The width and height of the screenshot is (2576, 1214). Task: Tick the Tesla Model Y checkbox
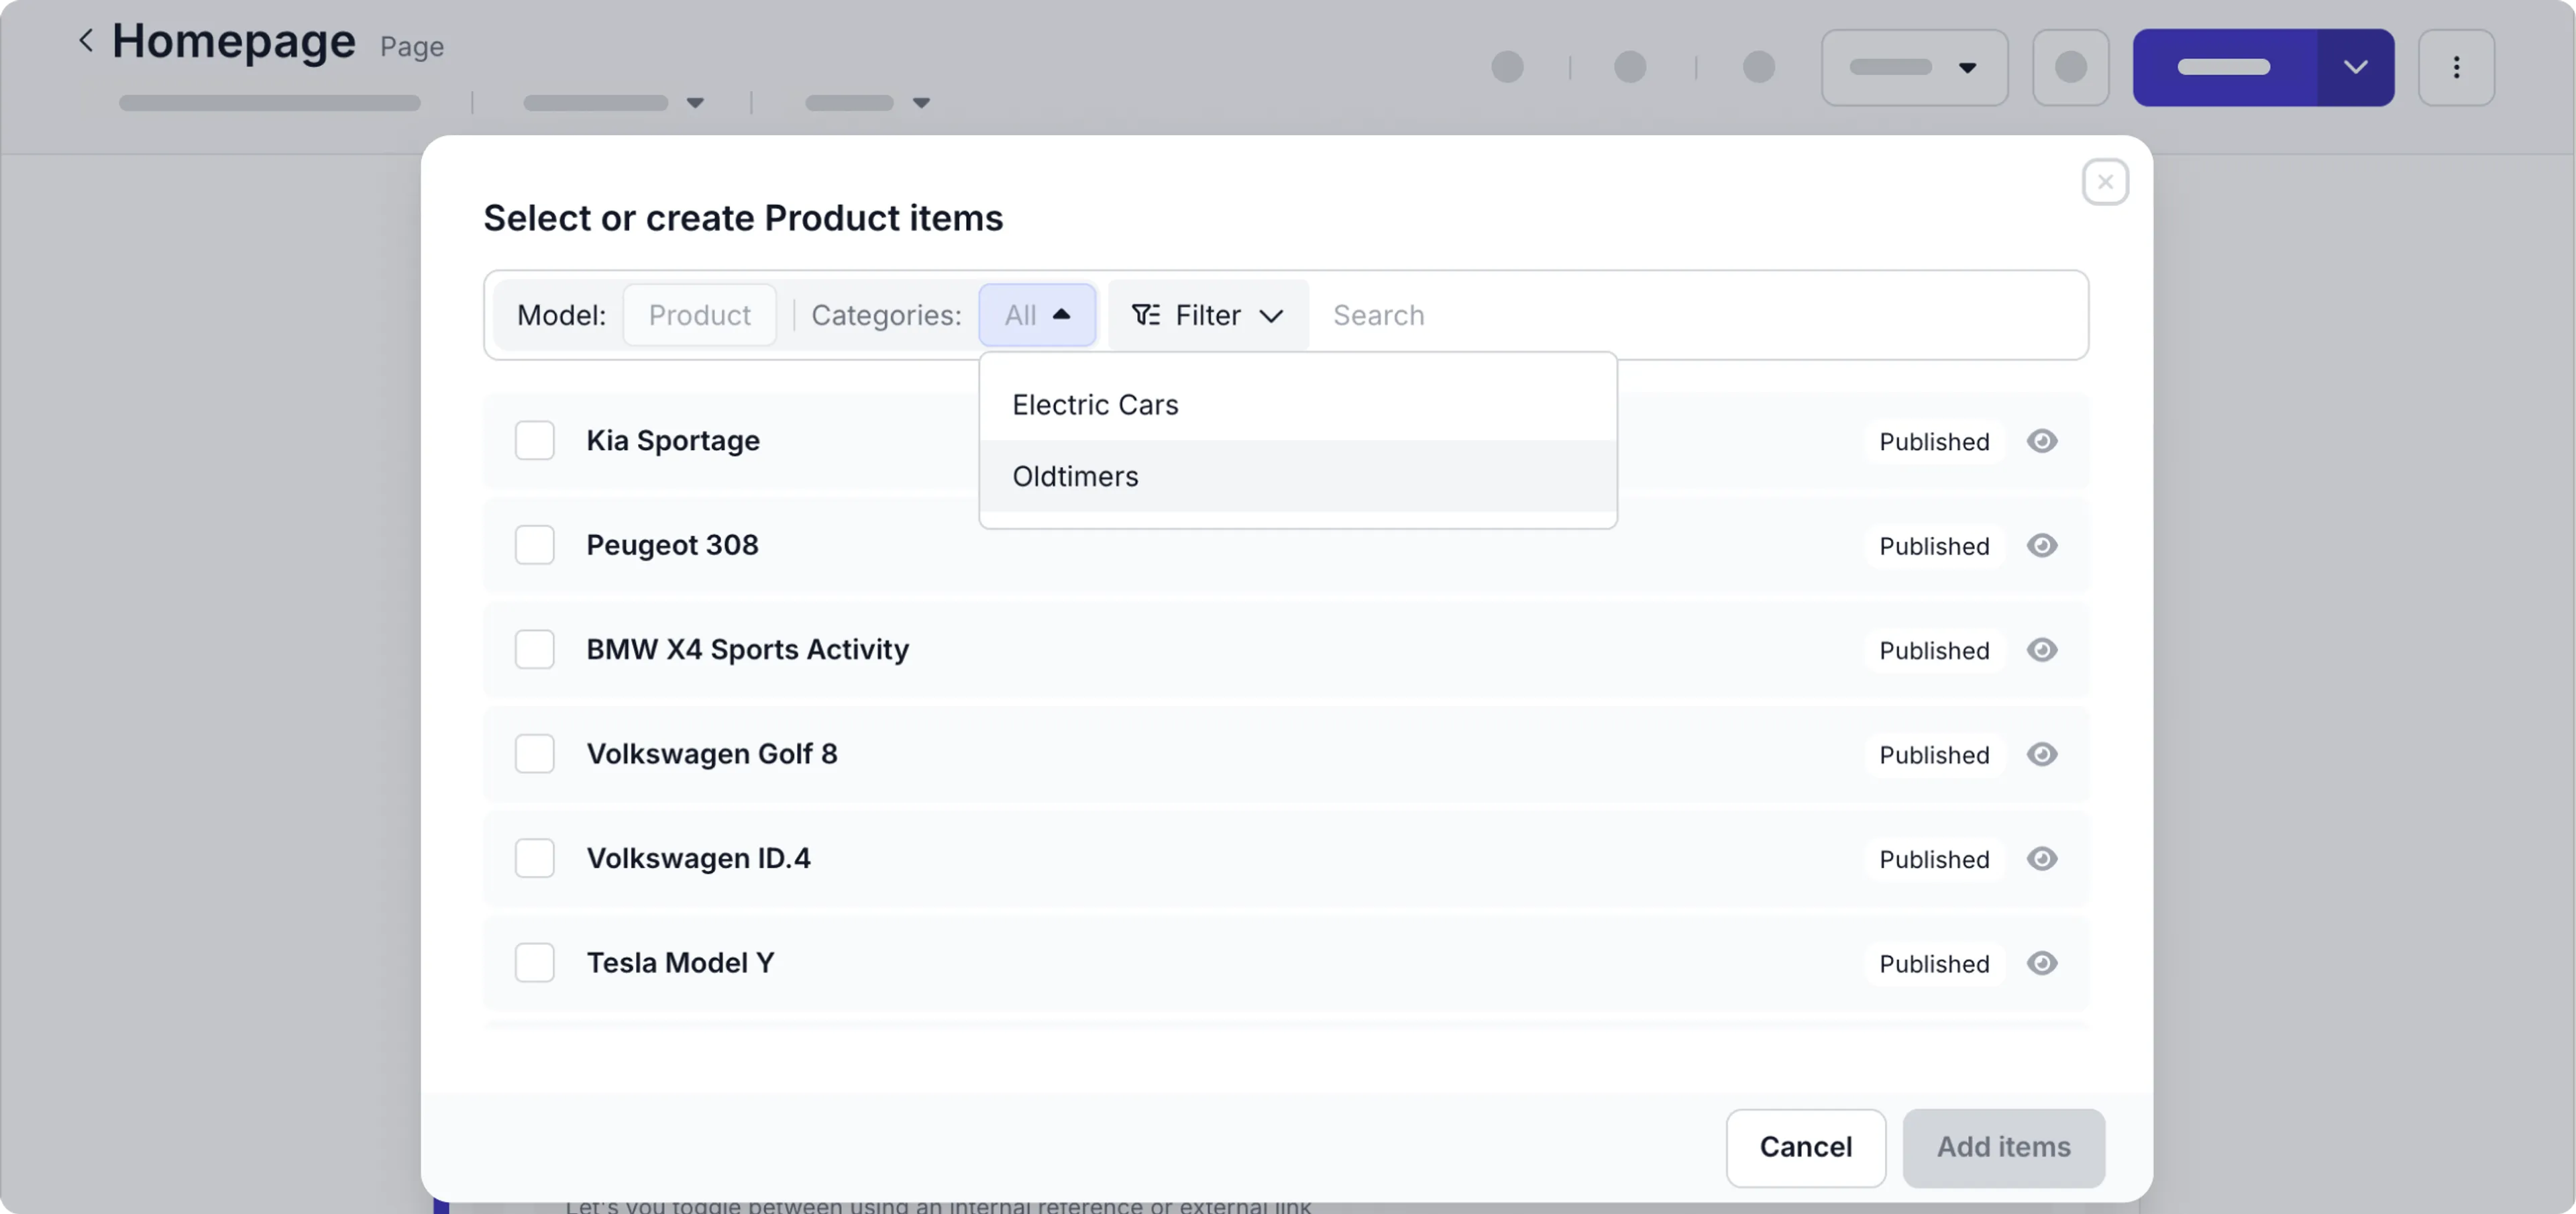pos(534,963)
